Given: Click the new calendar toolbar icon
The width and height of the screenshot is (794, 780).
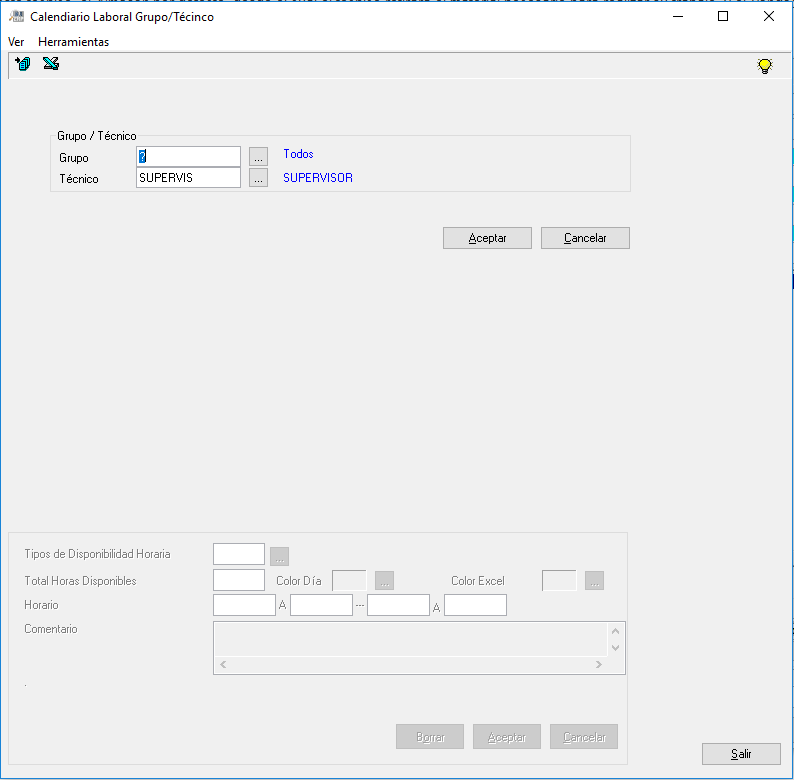Looking at the screenshot, I should [22, 65].
